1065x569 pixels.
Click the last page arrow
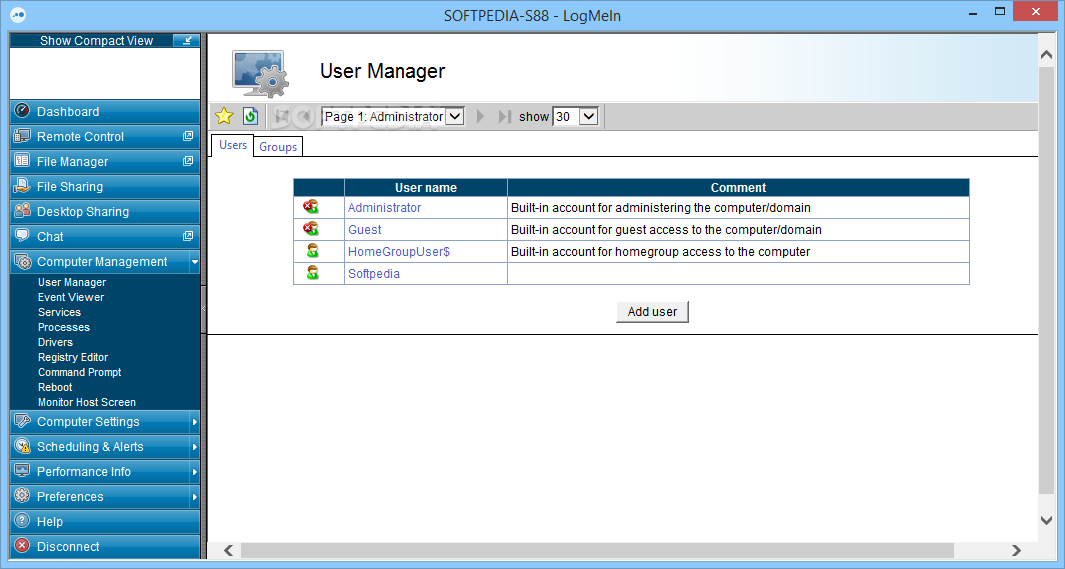[504, 117]
